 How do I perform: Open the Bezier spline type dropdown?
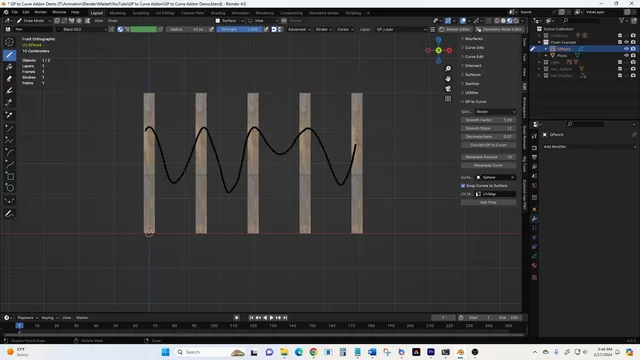point(495,112)
